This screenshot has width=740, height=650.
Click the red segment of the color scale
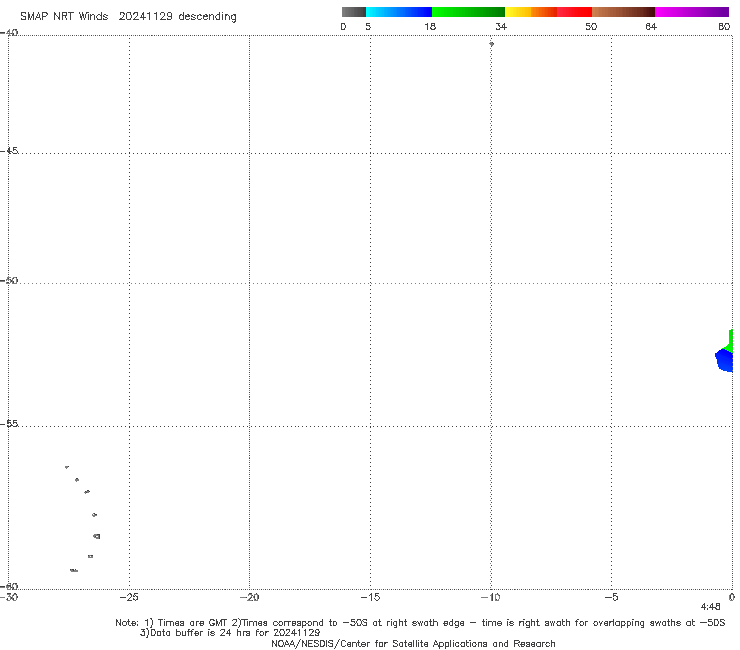point(574,12)
